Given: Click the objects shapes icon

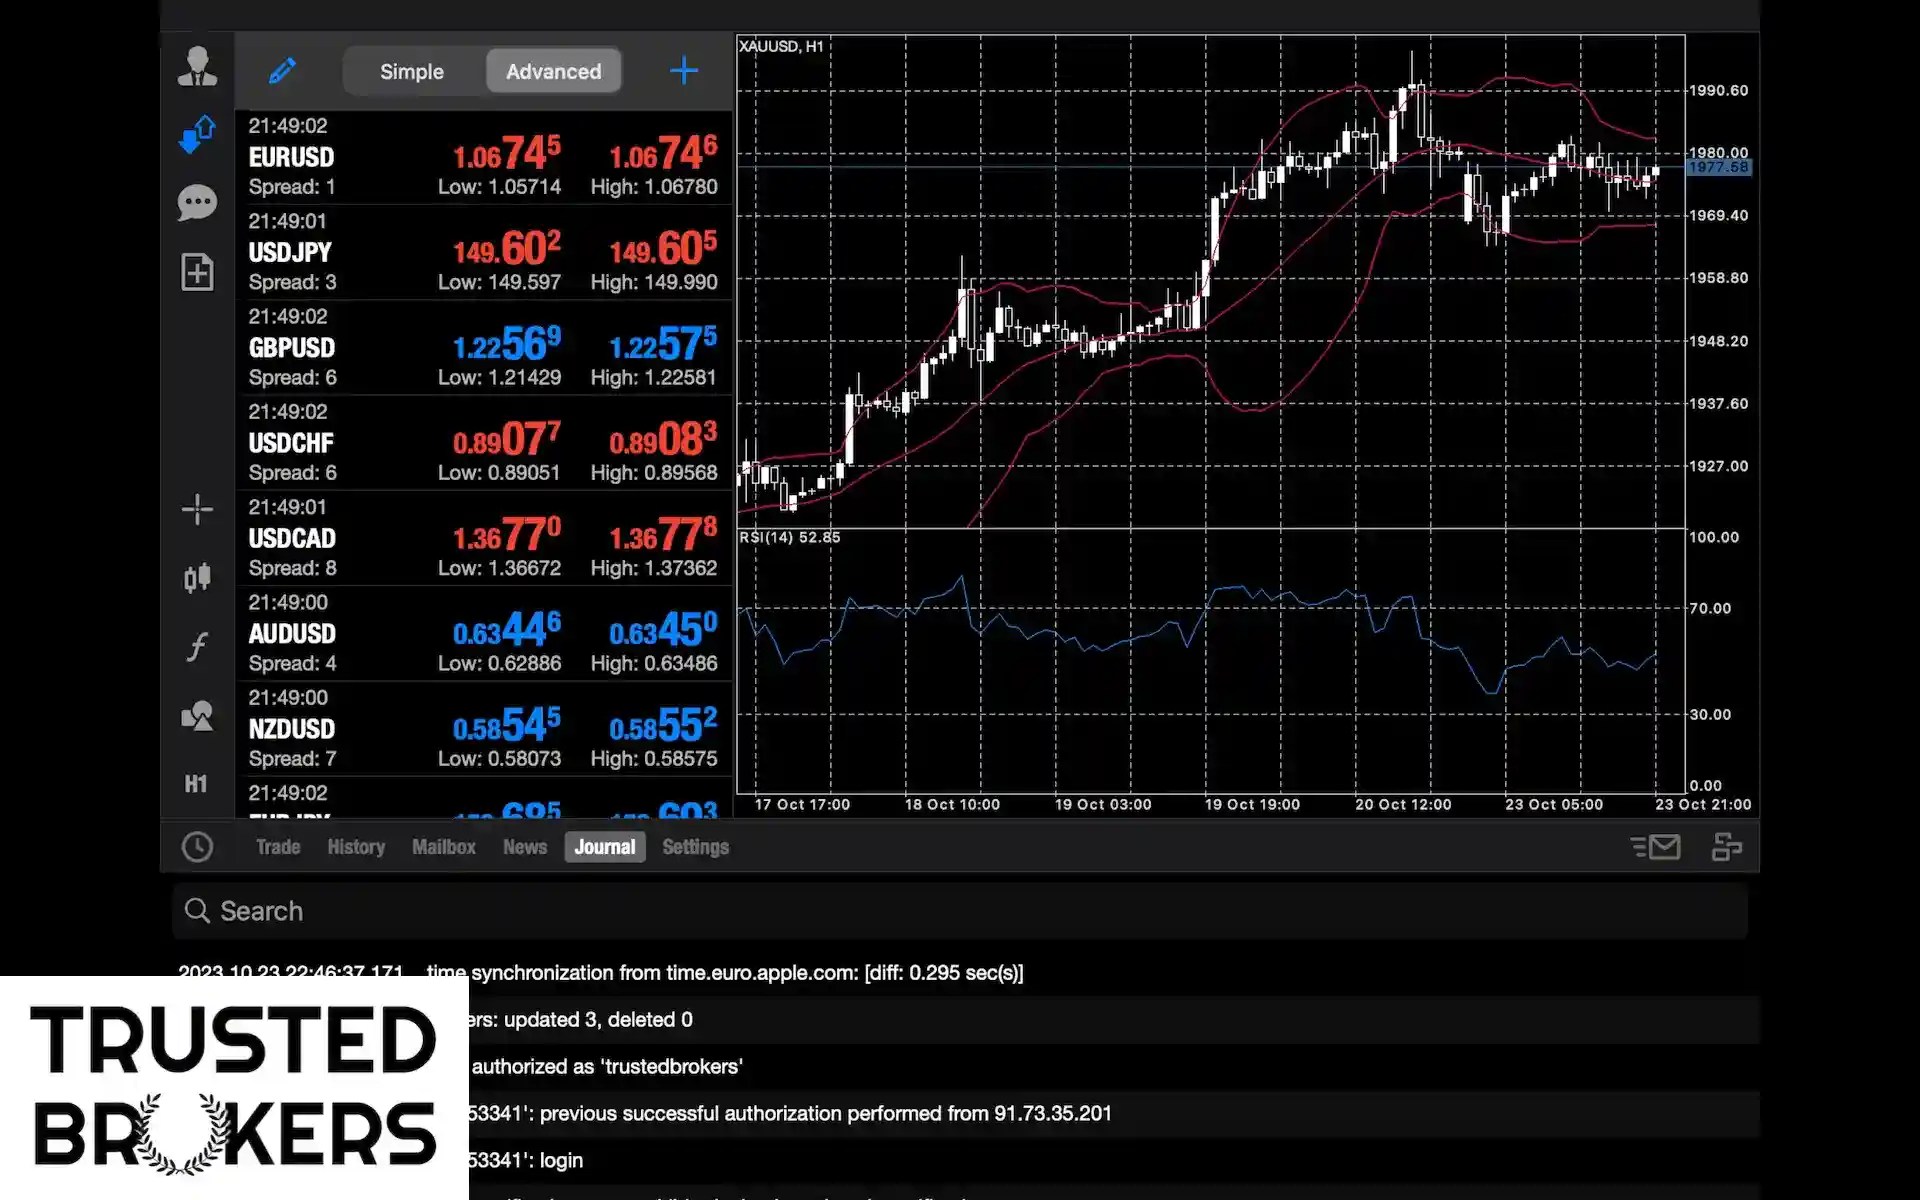Looking at the screenshot, I should [197, 716].
